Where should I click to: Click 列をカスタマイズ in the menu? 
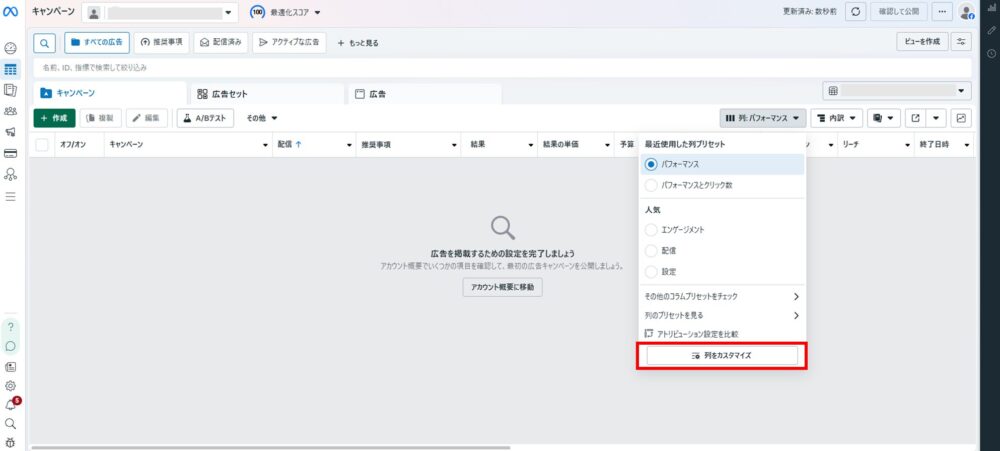(722, 355)
